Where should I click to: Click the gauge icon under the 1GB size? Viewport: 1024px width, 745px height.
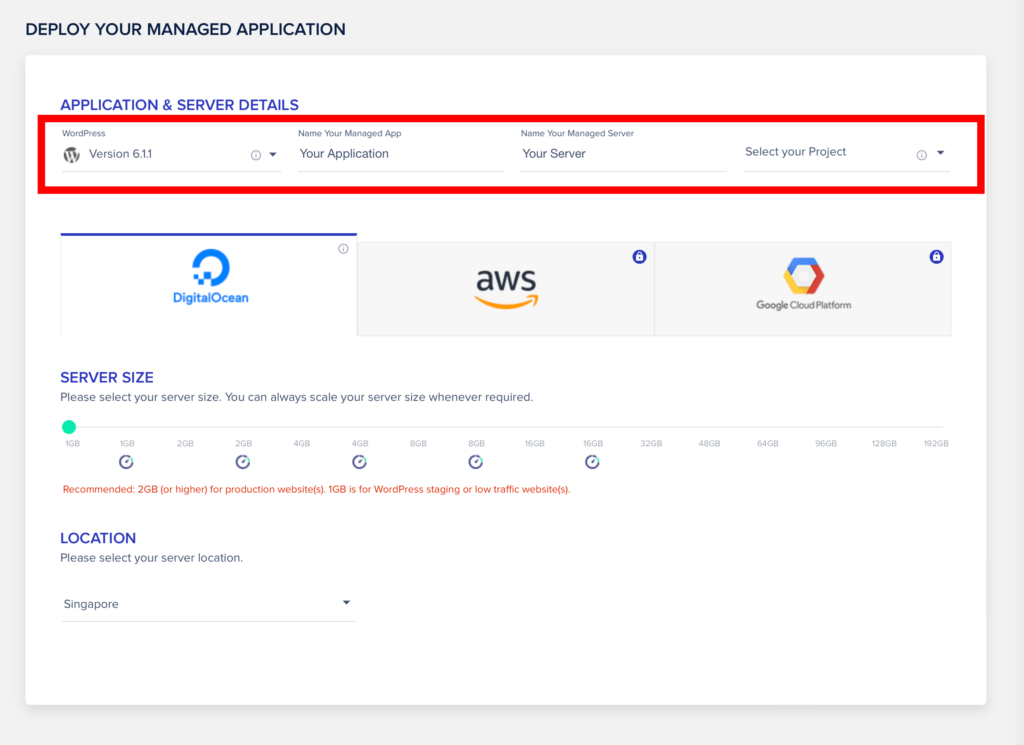126,462
